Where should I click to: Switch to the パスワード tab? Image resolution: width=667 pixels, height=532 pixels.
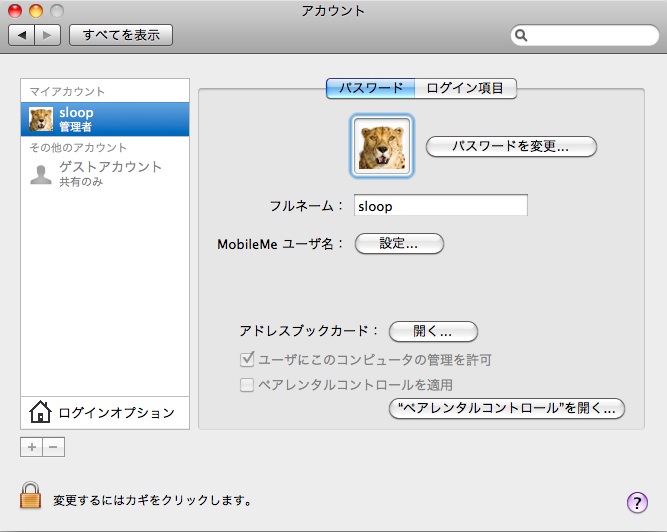pos(370,88)
